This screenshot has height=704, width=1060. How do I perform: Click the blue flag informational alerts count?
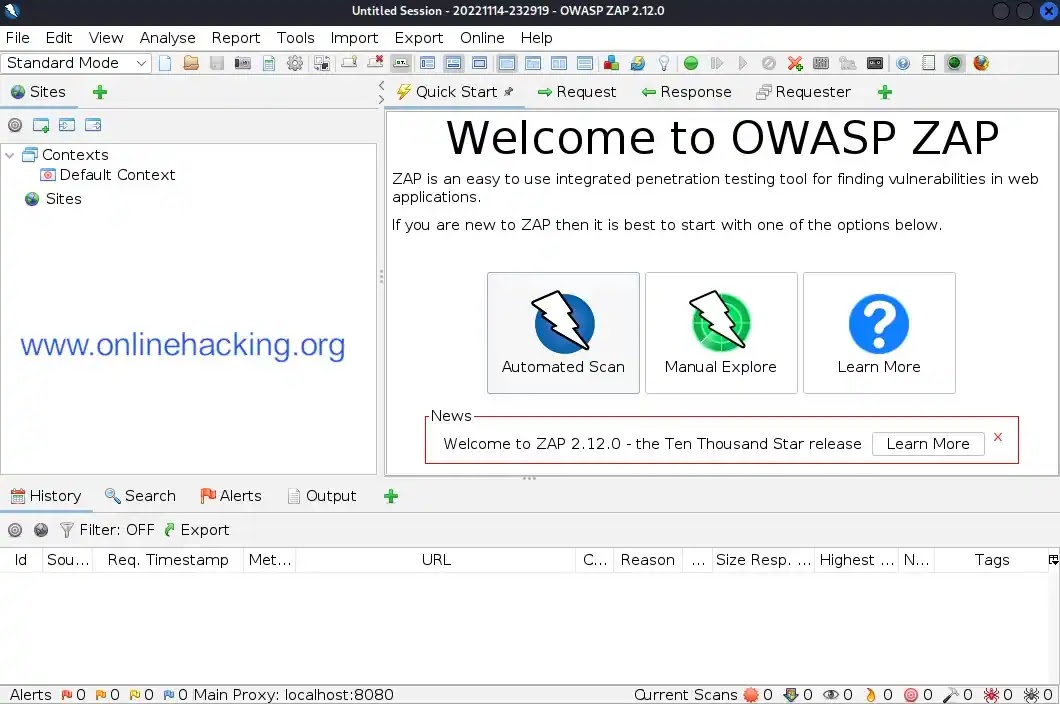tap(175, 695)
